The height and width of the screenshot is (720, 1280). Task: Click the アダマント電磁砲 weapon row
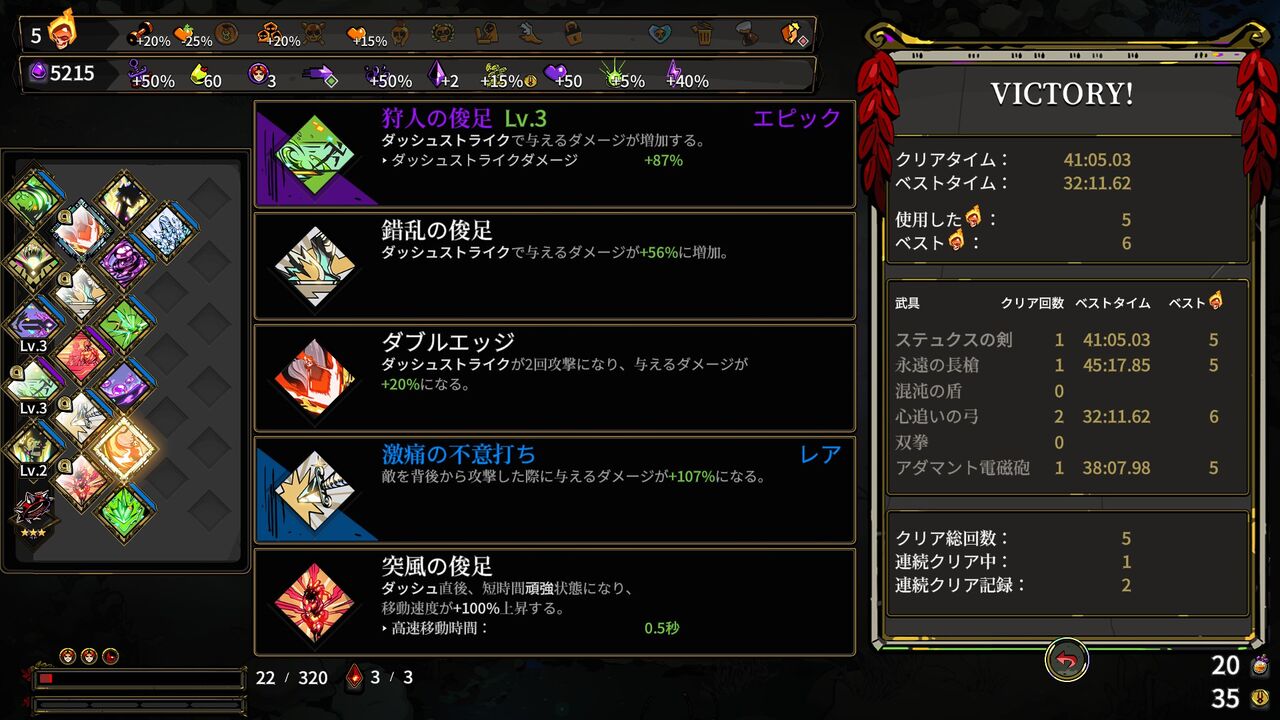coord(1067,467)
